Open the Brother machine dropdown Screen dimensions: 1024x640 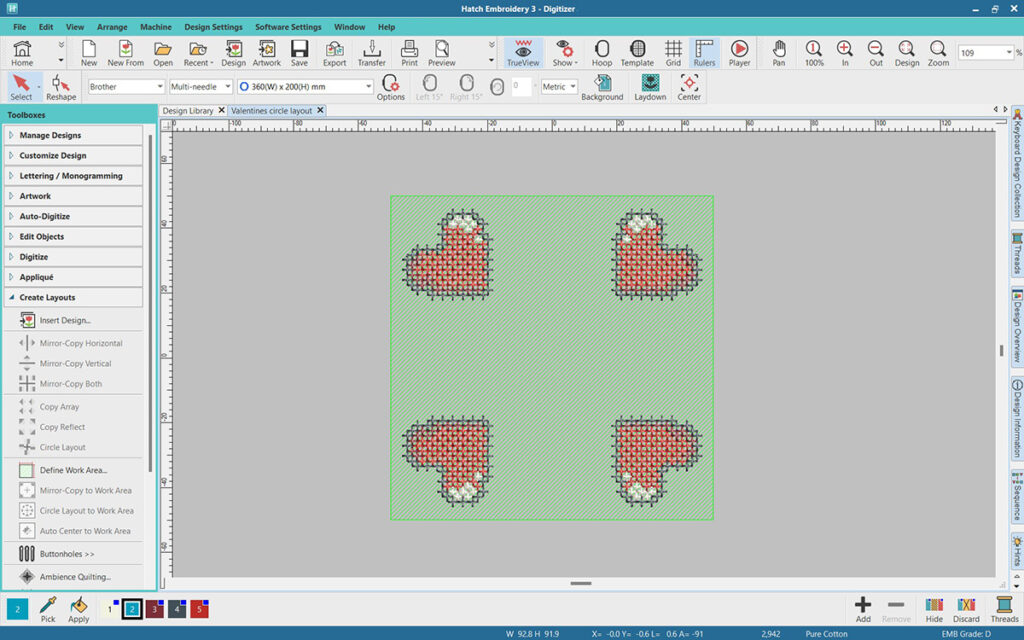click(126, 87)
